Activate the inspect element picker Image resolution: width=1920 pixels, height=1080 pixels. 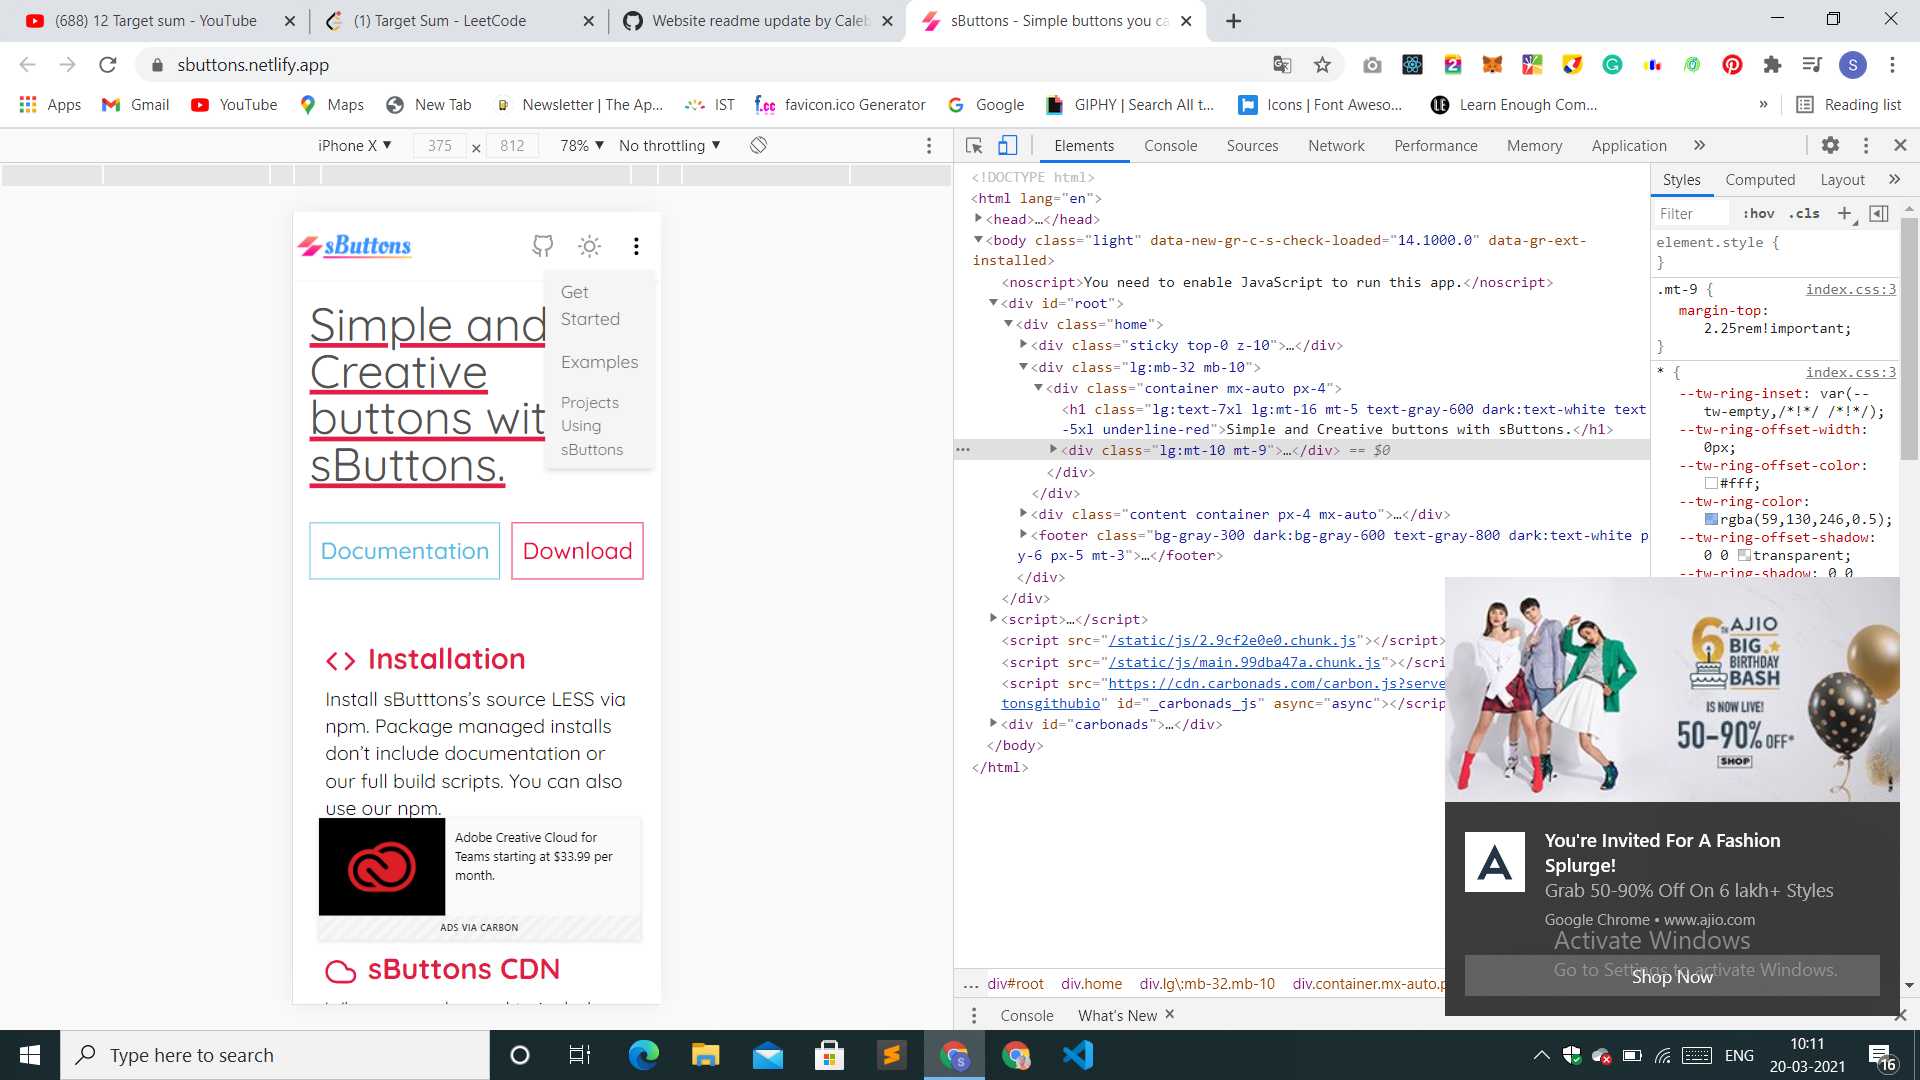[x=974, y=146]
